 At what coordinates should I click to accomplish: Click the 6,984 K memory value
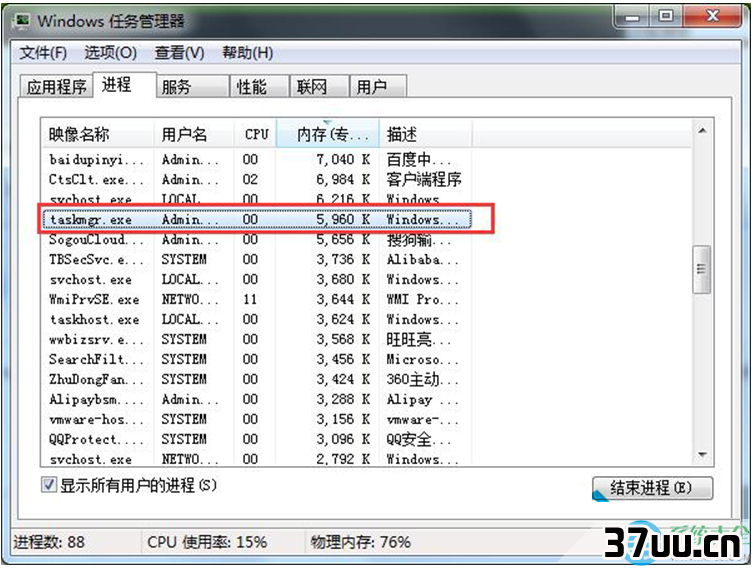point(343,180)
